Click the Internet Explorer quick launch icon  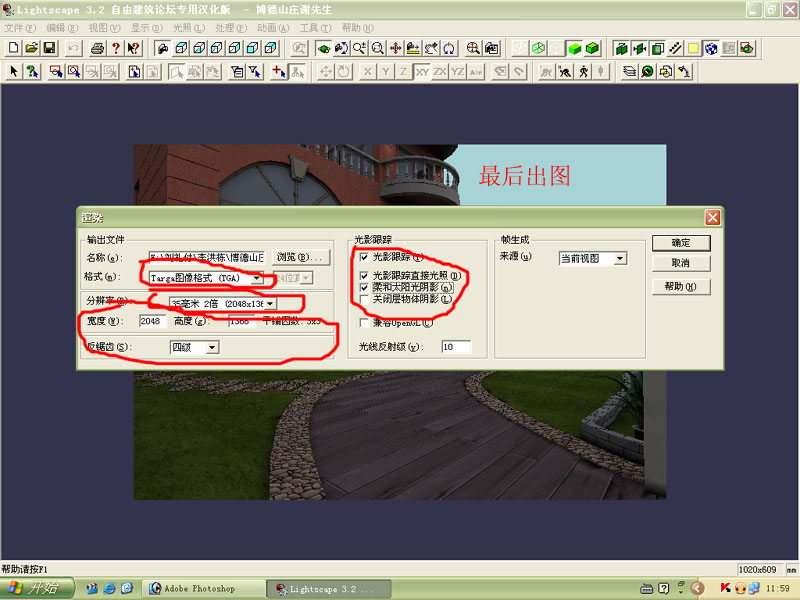[x=109, y=588]
